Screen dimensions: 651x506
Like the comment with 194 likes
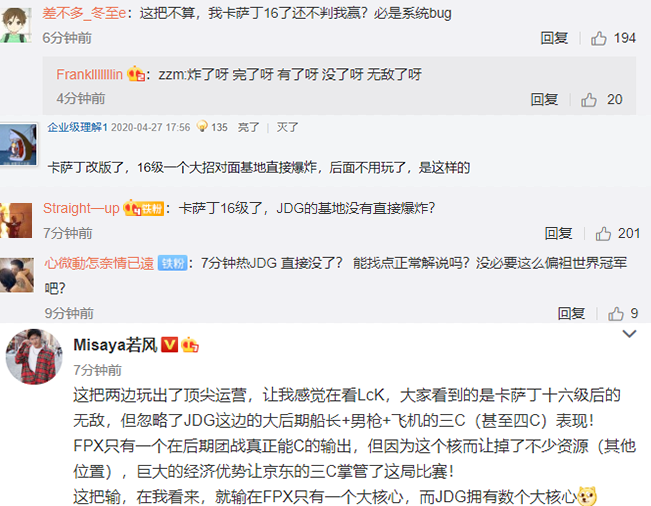pos(598,38)
